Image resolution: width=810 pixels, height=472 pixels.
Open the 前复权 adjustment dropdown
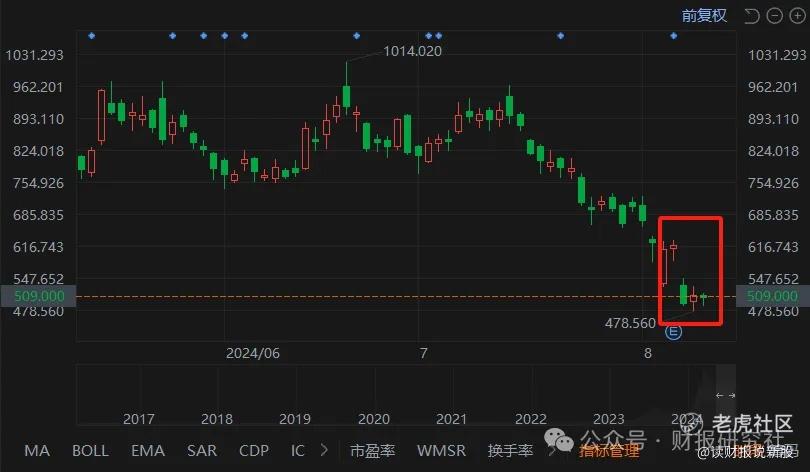click(x=704, y=15)
